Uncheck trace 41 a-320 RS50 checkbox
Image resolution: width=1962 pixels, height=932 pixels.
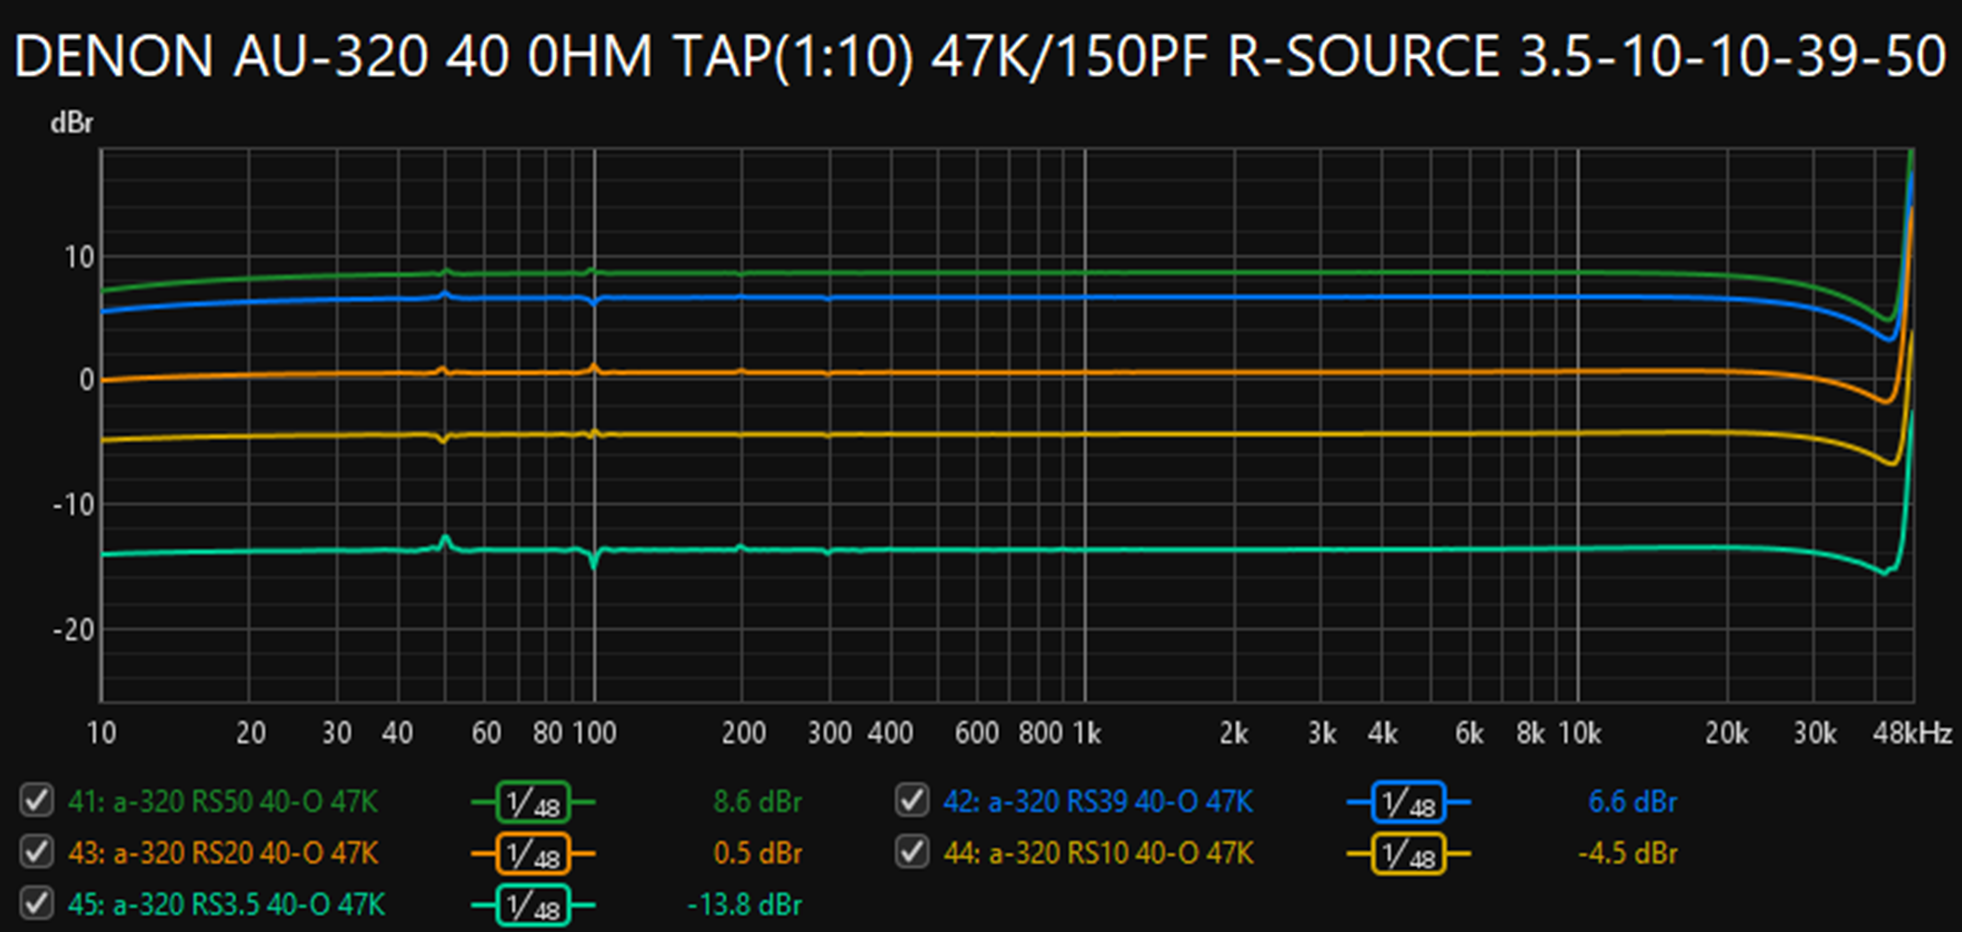point(37,801)
